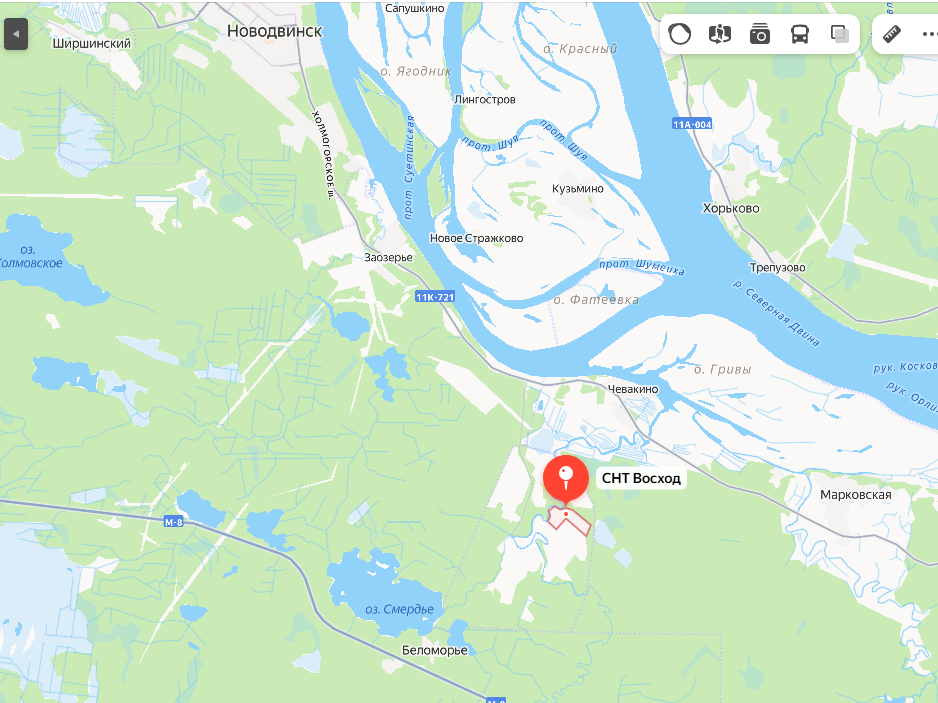Open map layers selector
This screenshot has height=703, width=938.
[x=840, y=34]
